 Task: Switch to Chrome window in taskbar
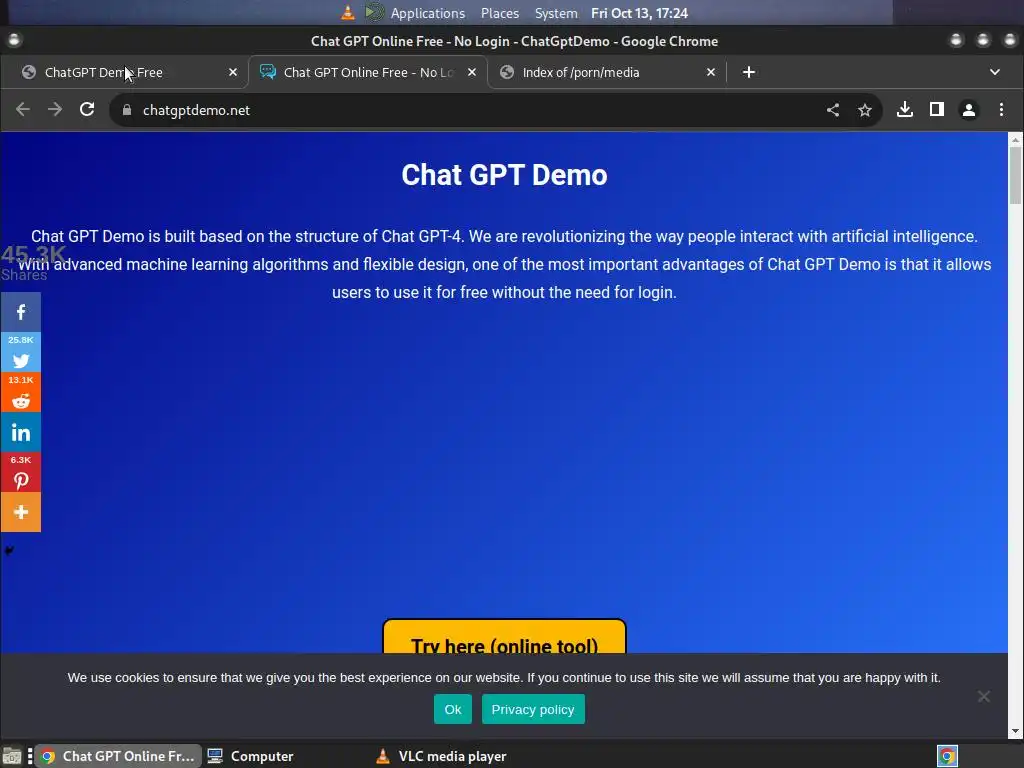pyautogui.click(x=118, y=756)
